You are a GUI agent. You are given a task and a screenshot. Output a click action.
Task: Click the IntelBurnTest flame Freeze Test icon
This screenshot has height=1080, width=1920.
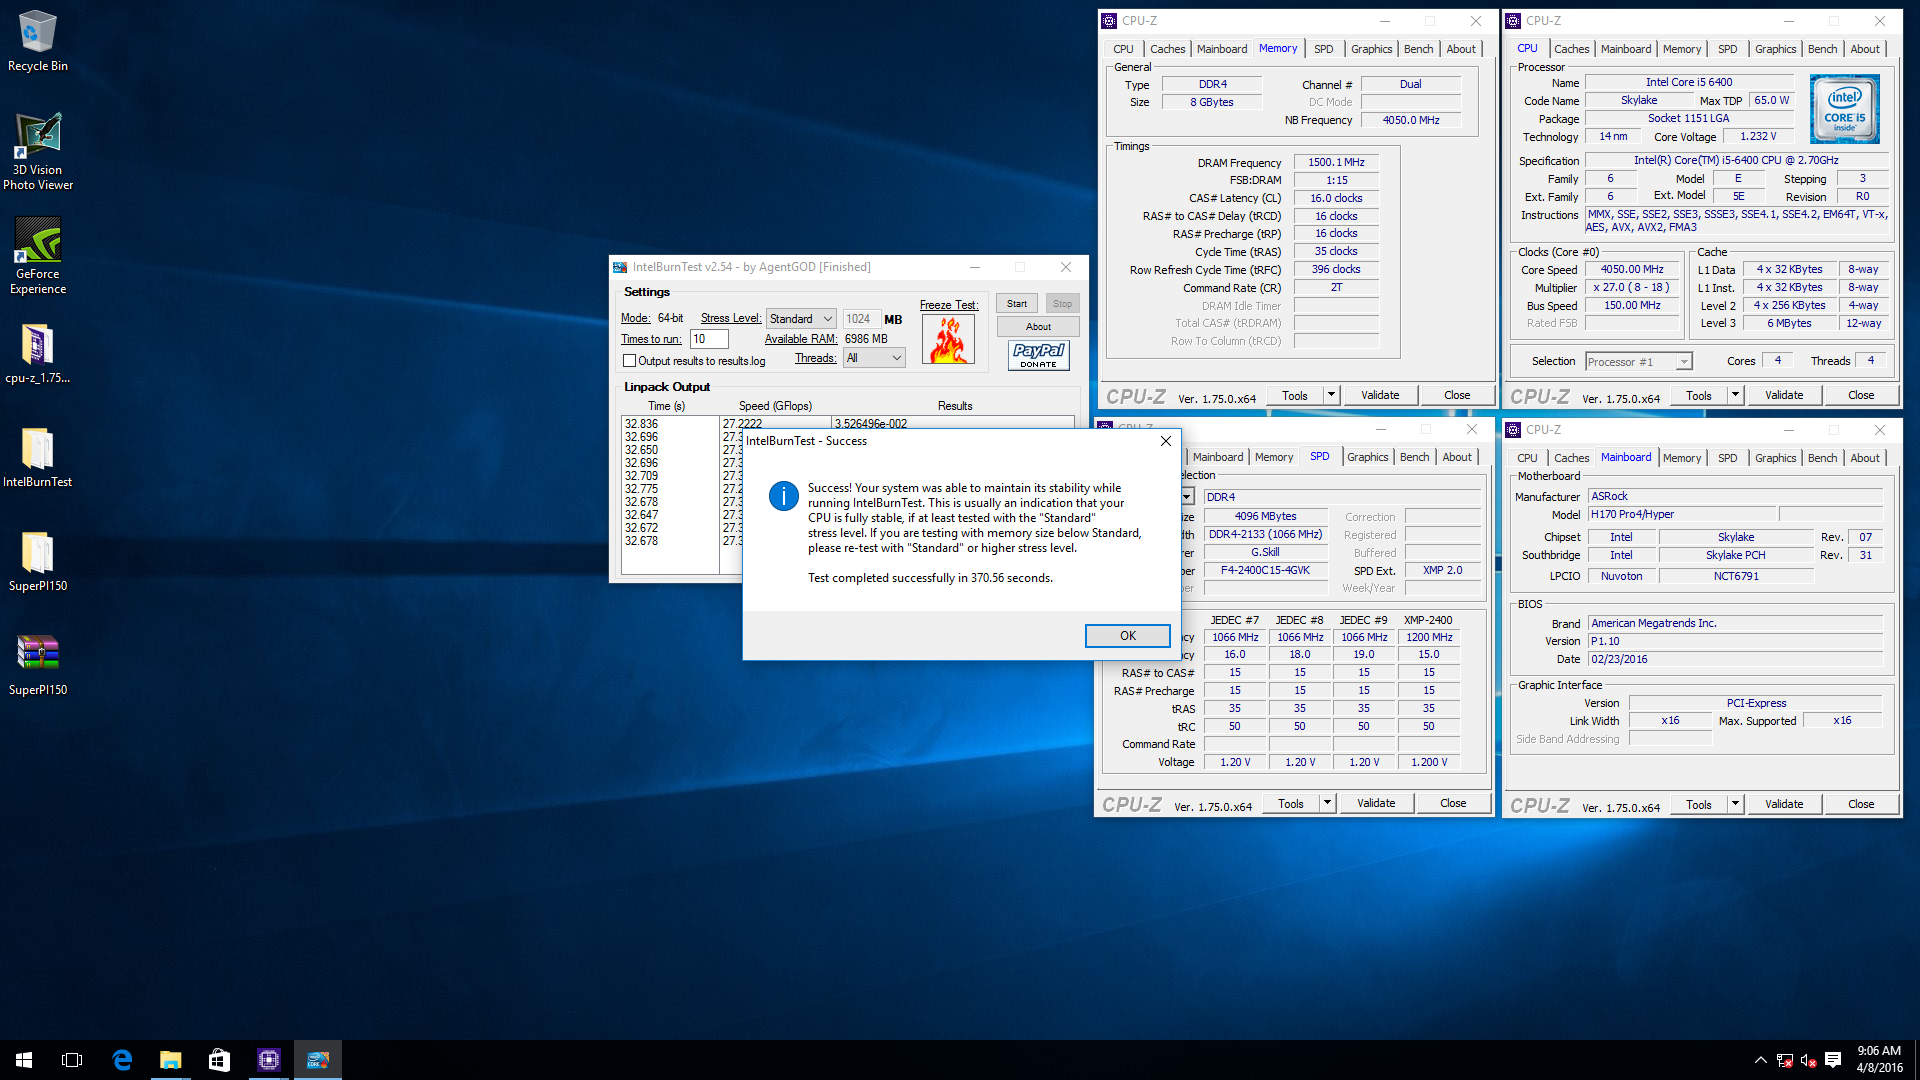[948, 339]
